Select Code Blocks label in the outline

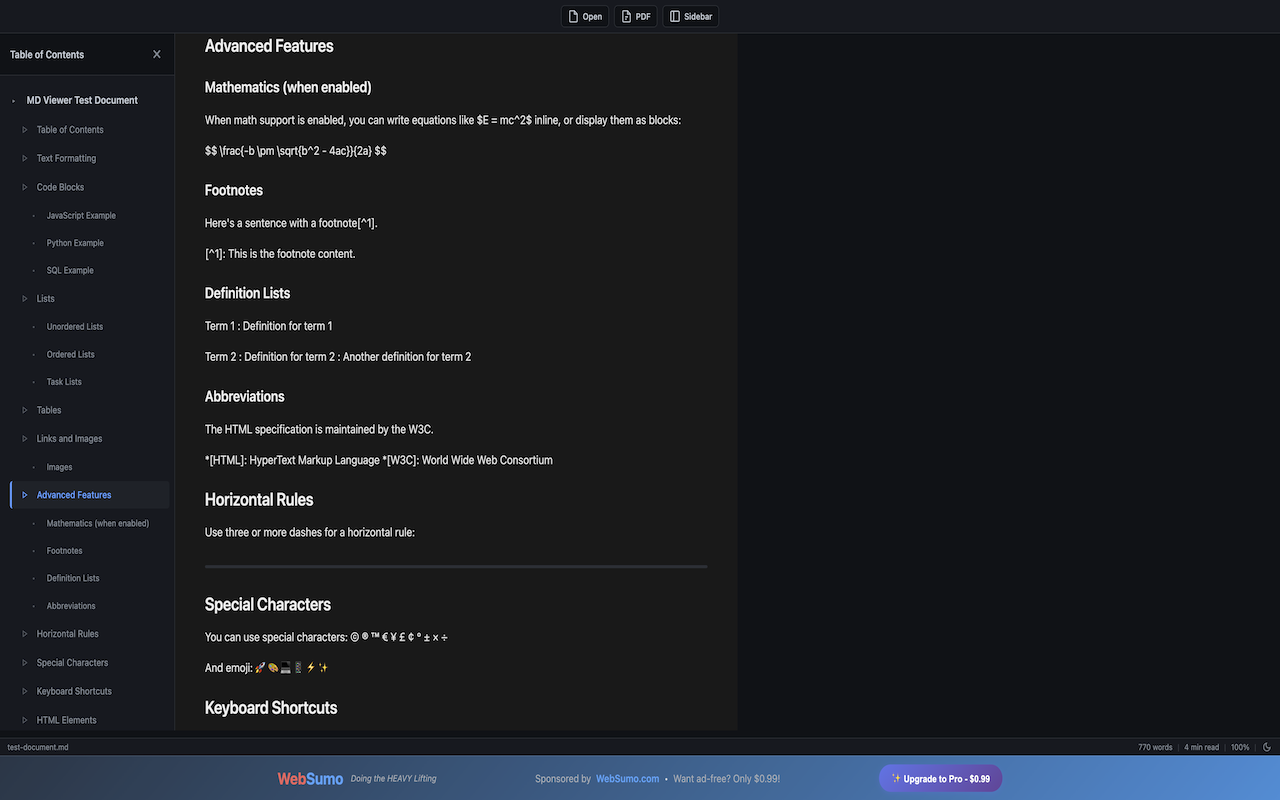click(x=60, y=187)
